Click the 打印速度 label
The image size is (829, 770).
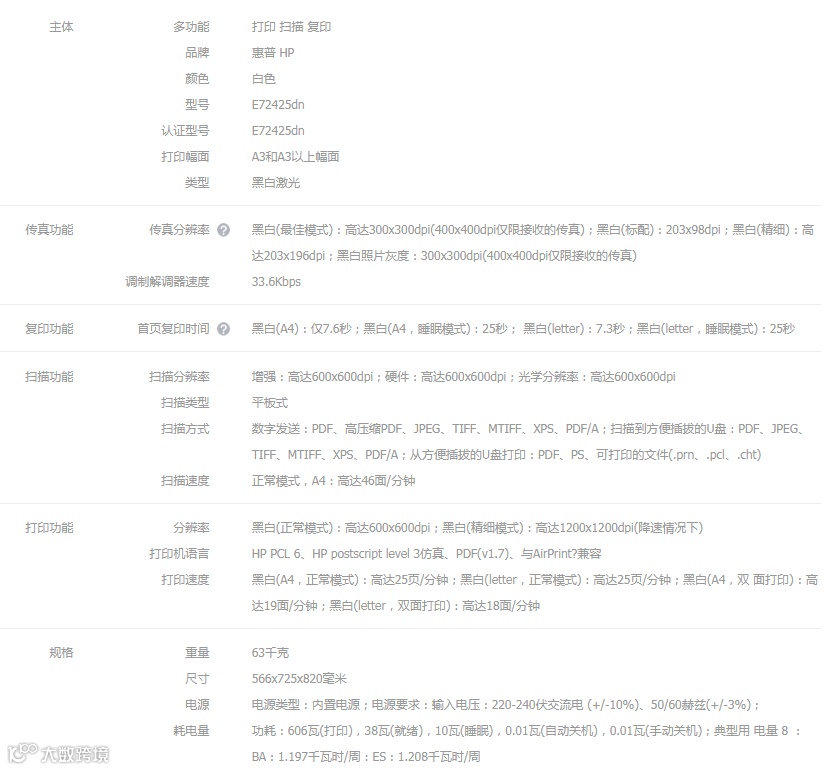point(185,580)
